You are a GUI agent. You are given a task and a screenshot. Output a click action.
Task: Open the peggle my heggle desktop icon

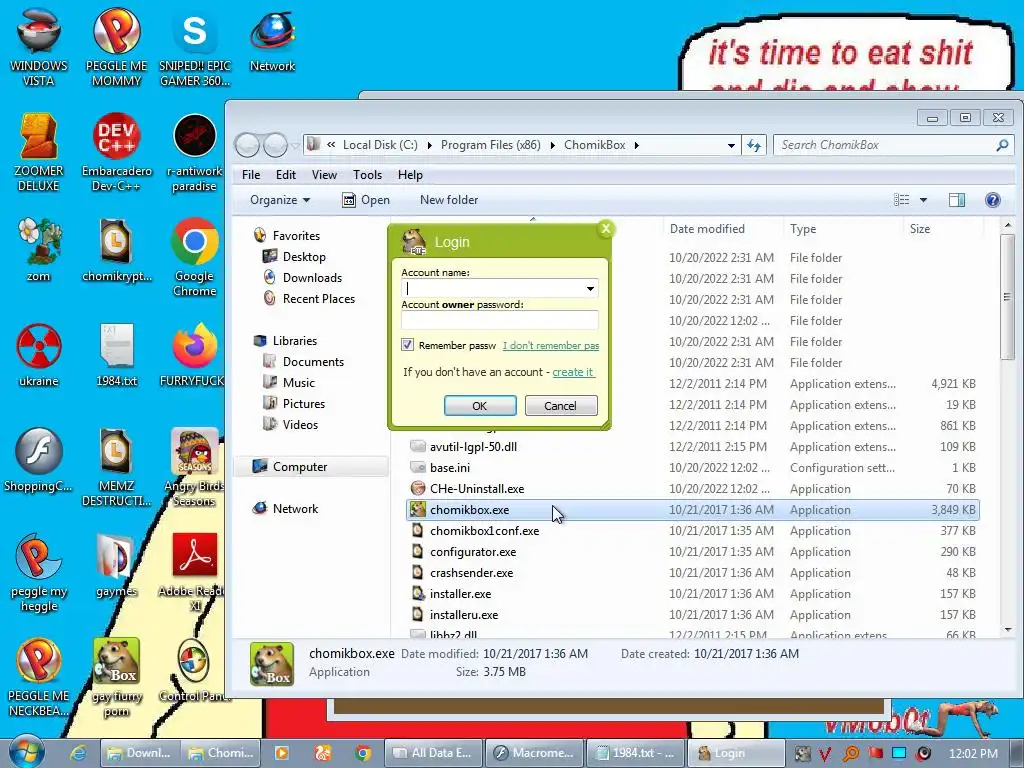pyautogui.click(x=39, y=572)
